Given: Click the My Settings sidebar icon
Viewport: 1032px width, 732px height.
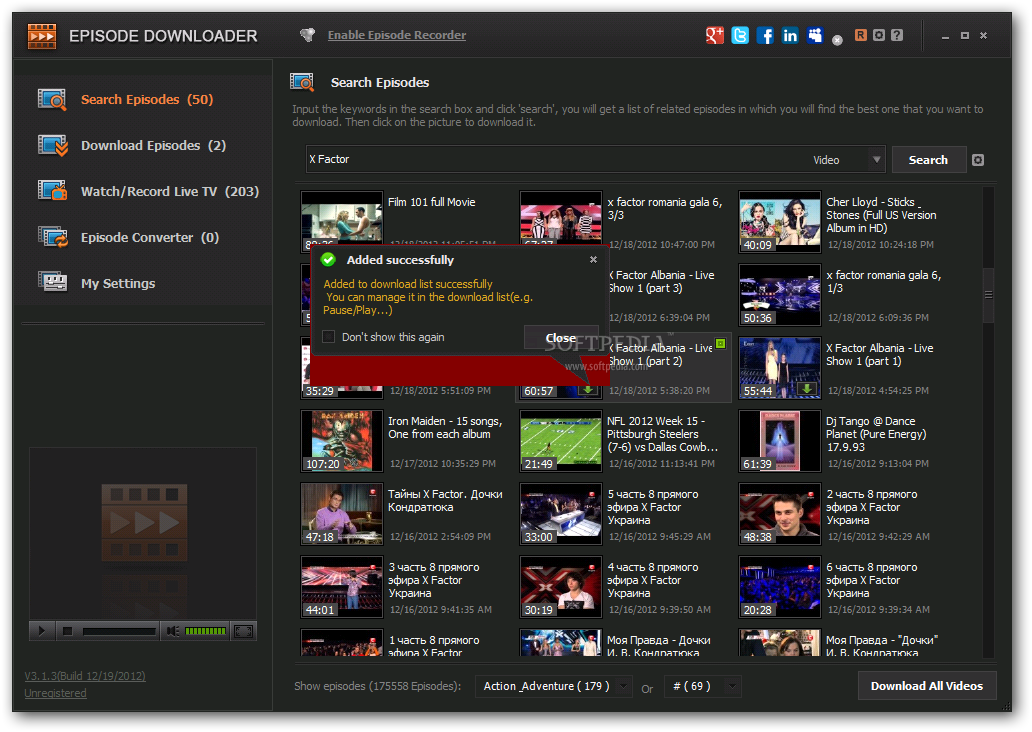Looking at the screenshot, I should 52,282.
